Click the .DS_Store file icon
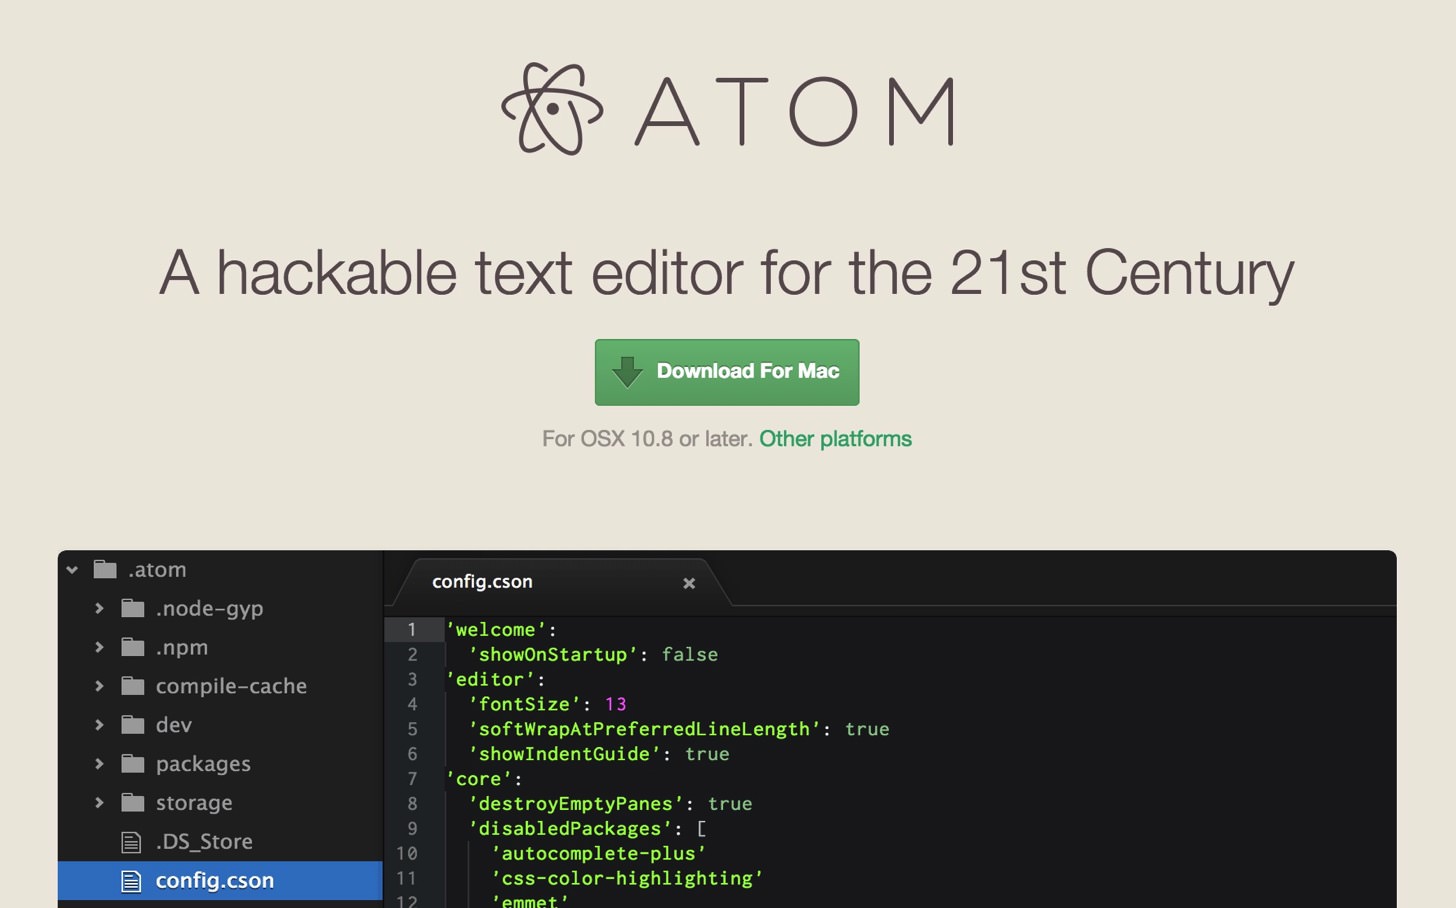This screenshot has height=908, width=1456. pyautogui.click(x=131, y=842)
